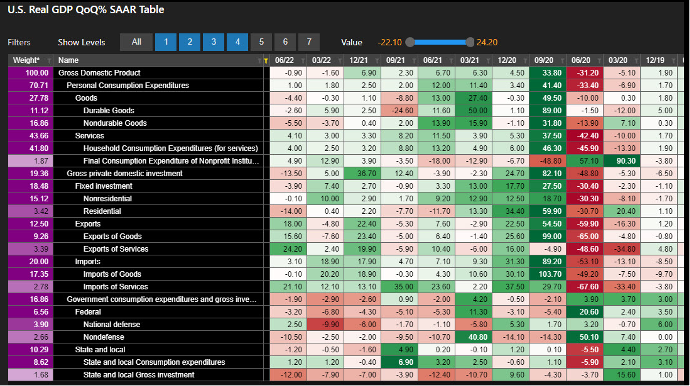Open the filter icon on the 03/22 column
Viewport: 690px width, 386px height.
click(339, 61)
